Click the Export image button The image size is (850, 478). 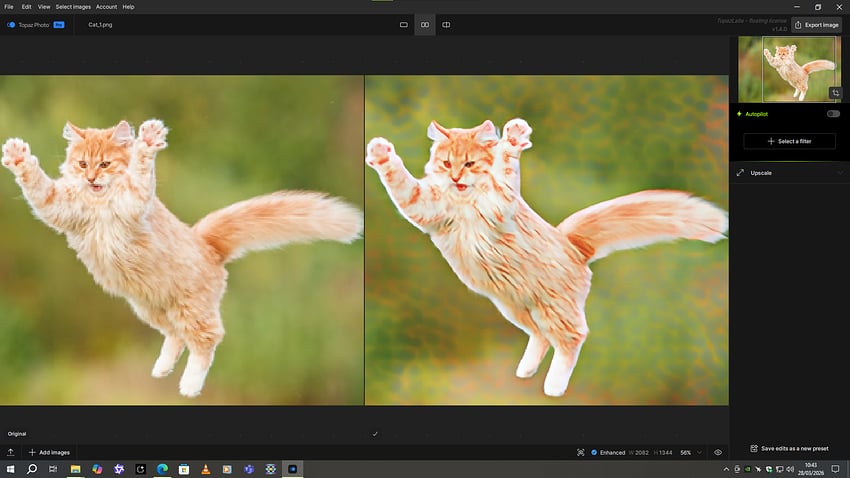point(815,24)
